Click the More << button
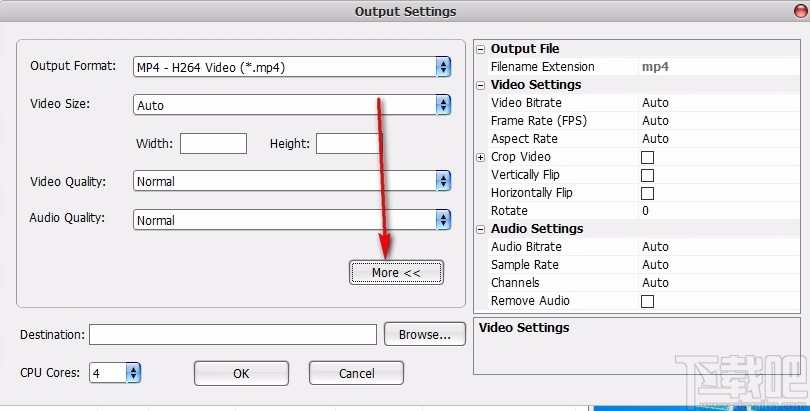The image size is (810, 411). 396,273
